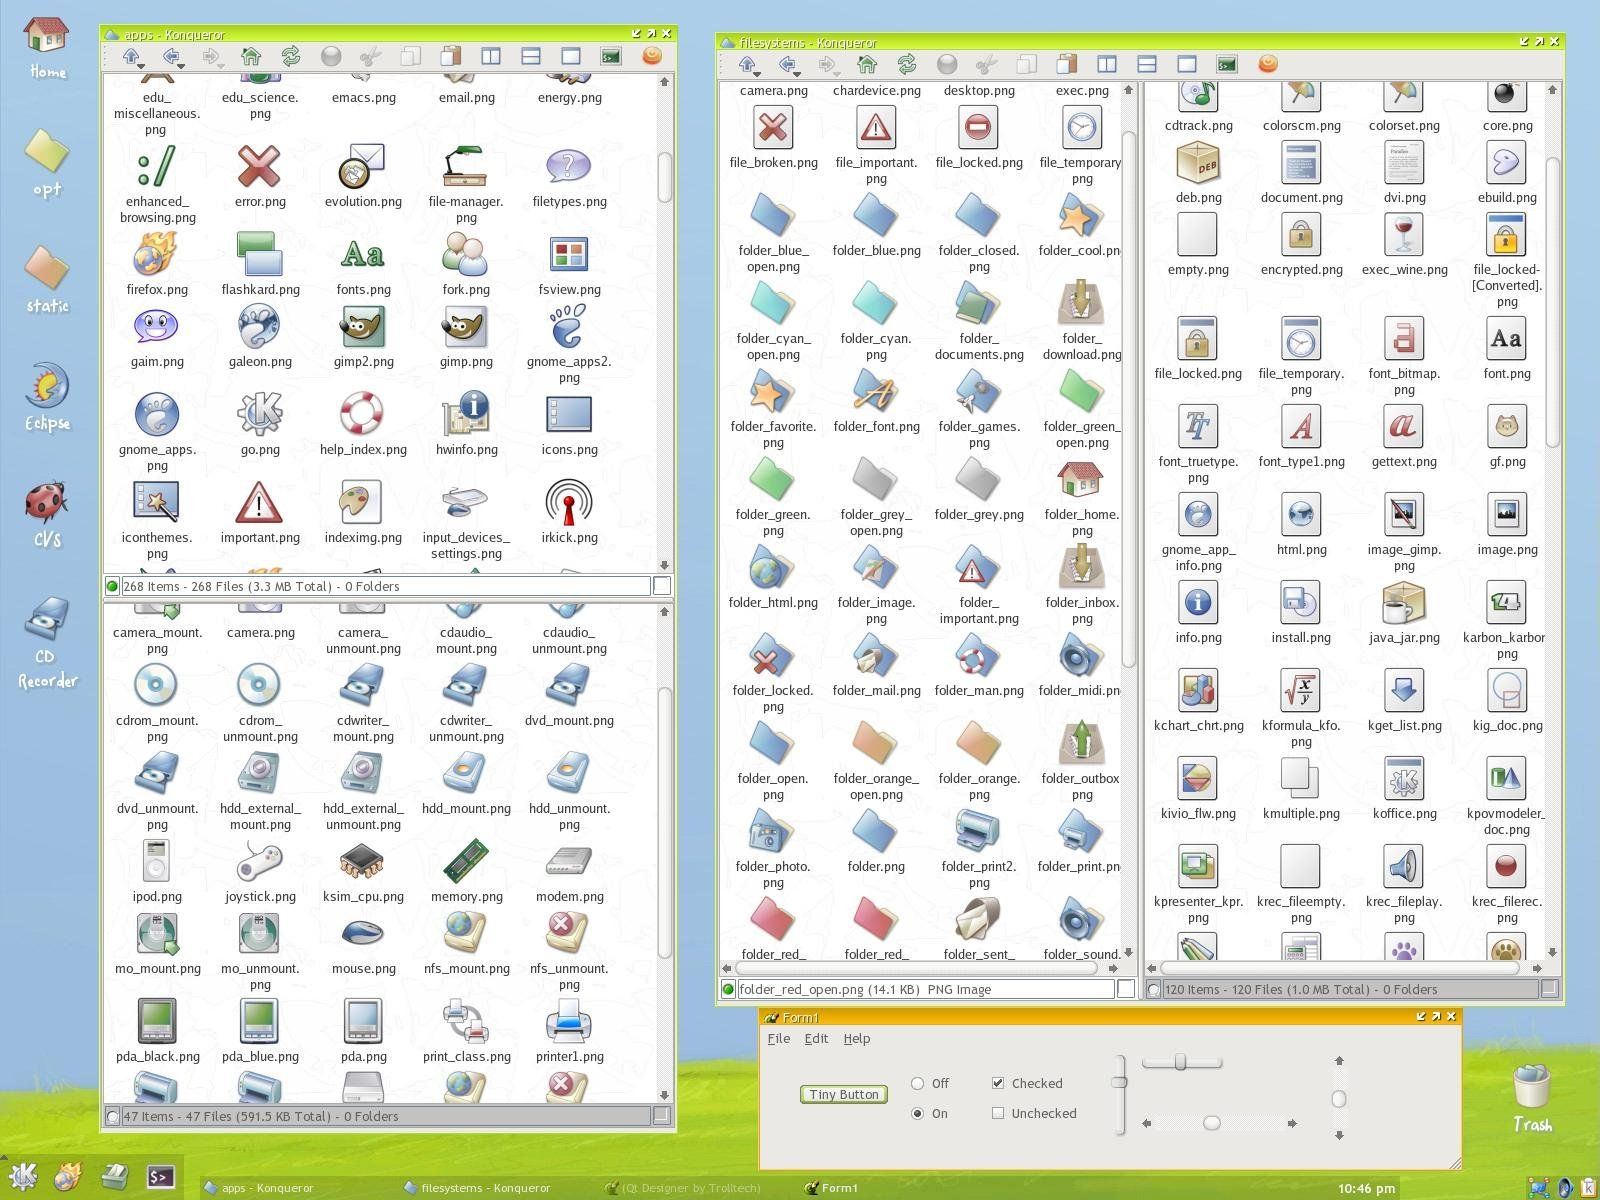Viewport: 1600px width, 1200px height.
Task: Open terminal emulator icon in filesystems Konqueror toolbar
Action: tap(1227, 65)
